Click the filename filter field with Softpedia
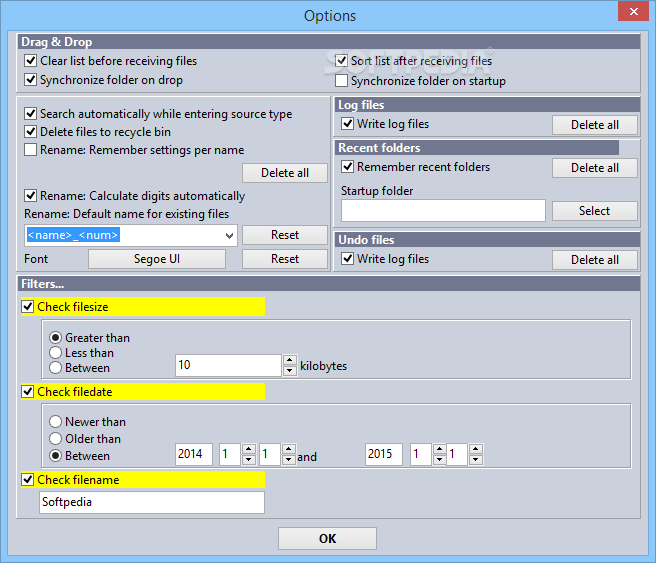 152,502
